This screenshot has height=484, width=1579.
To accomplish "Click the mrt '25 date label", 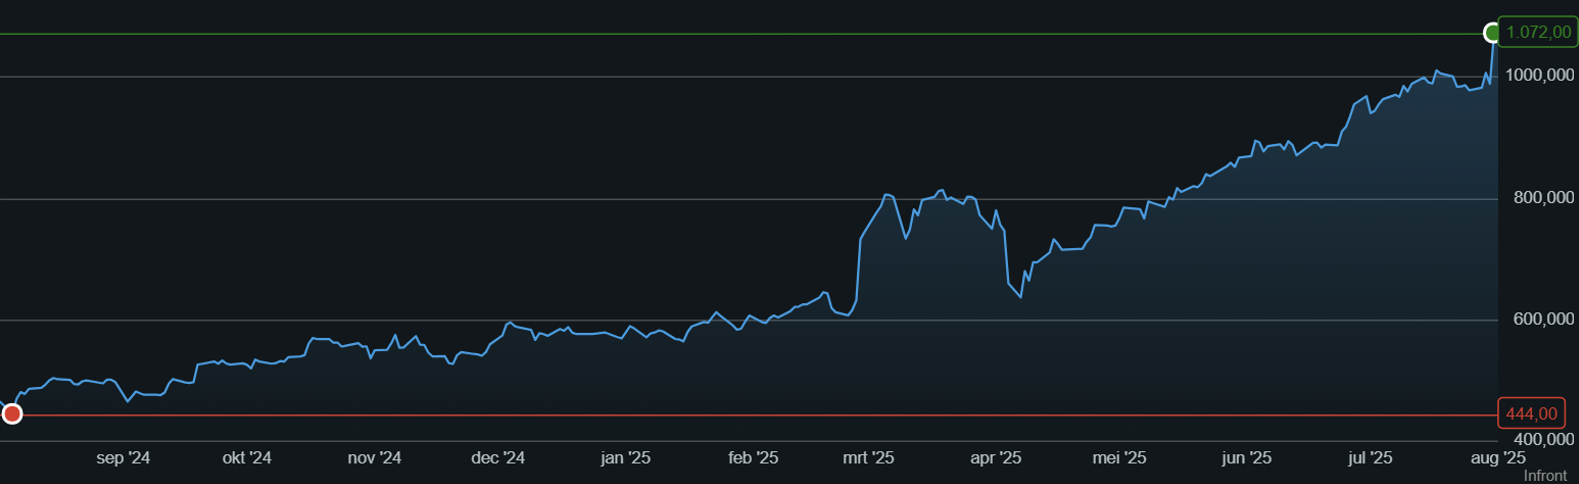I will [868, 458].
